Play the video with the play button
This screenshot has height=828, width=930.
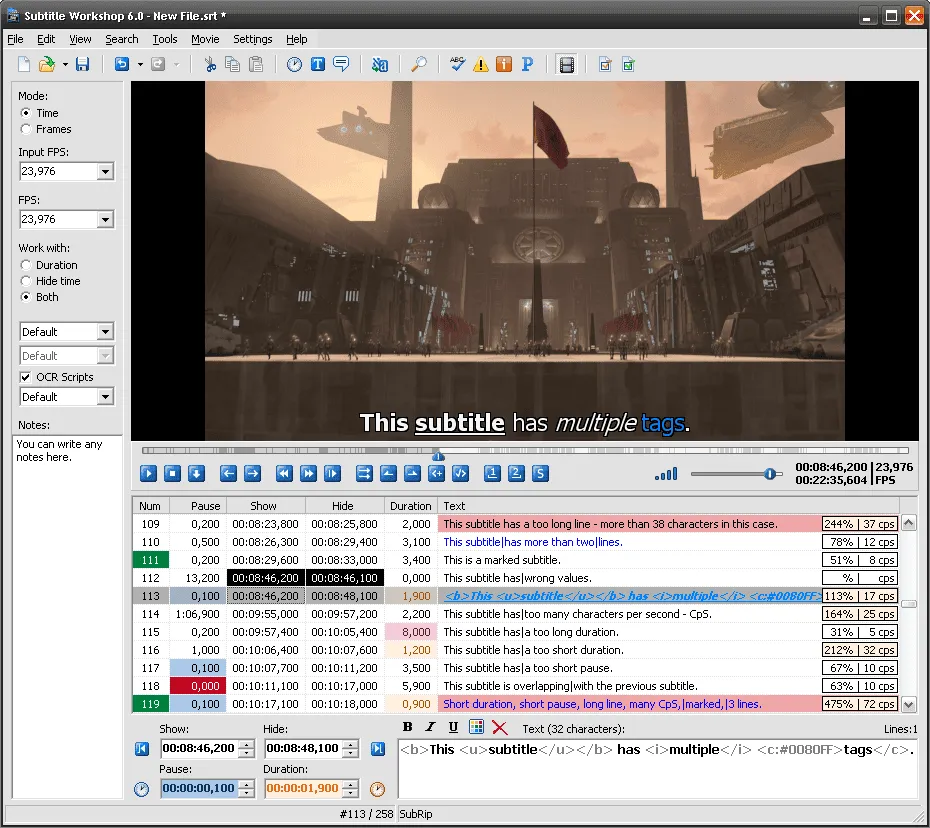(148, 473)
